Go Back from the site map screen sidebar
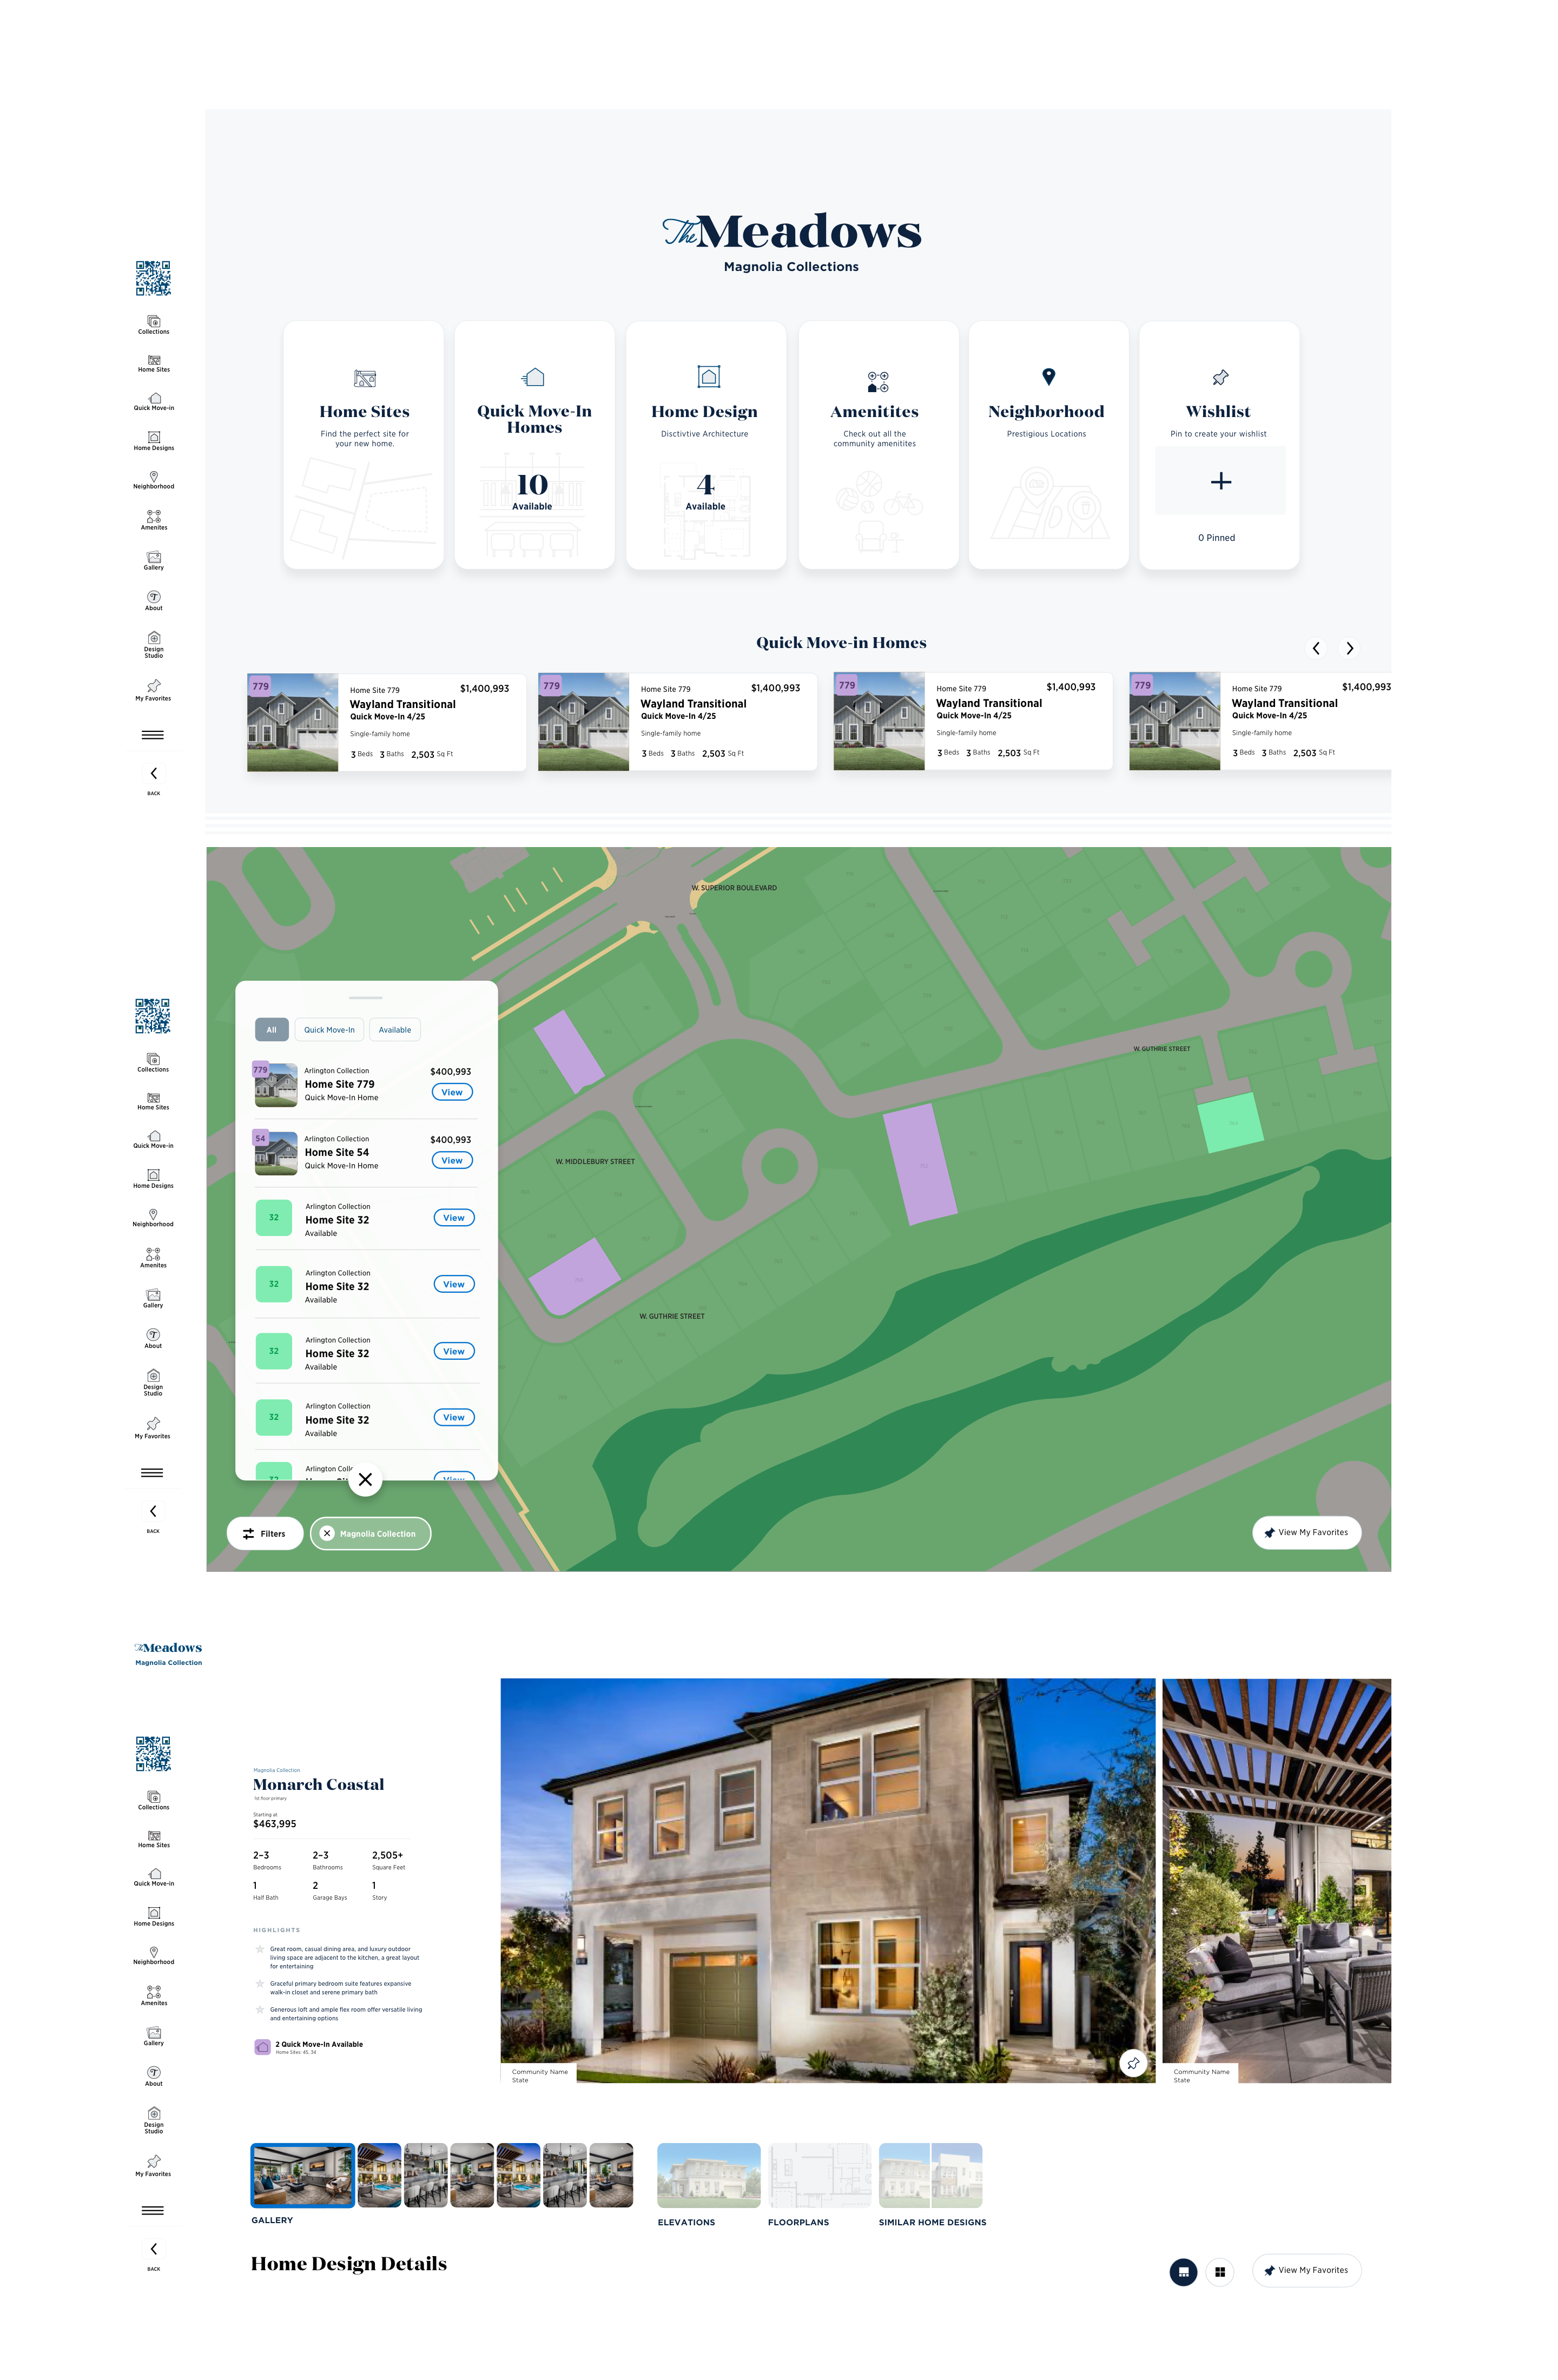1558x2380 pixels. (153, 1518)
